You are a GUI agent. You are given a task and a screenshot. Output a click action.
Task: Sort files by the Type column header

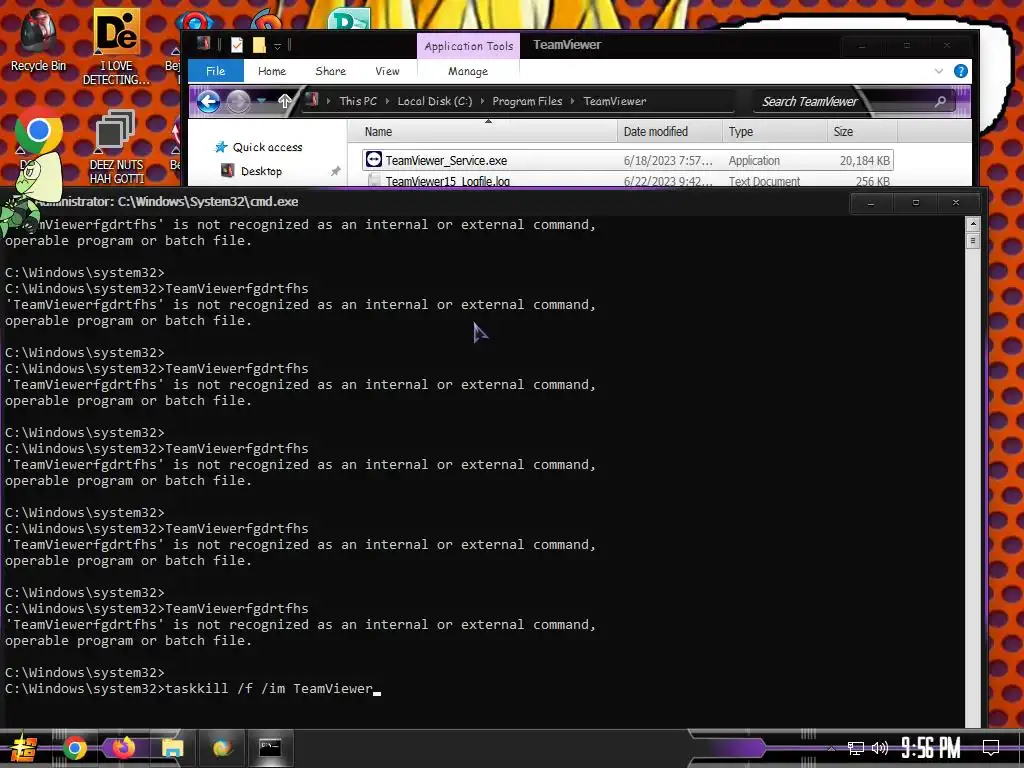(774, 131)
